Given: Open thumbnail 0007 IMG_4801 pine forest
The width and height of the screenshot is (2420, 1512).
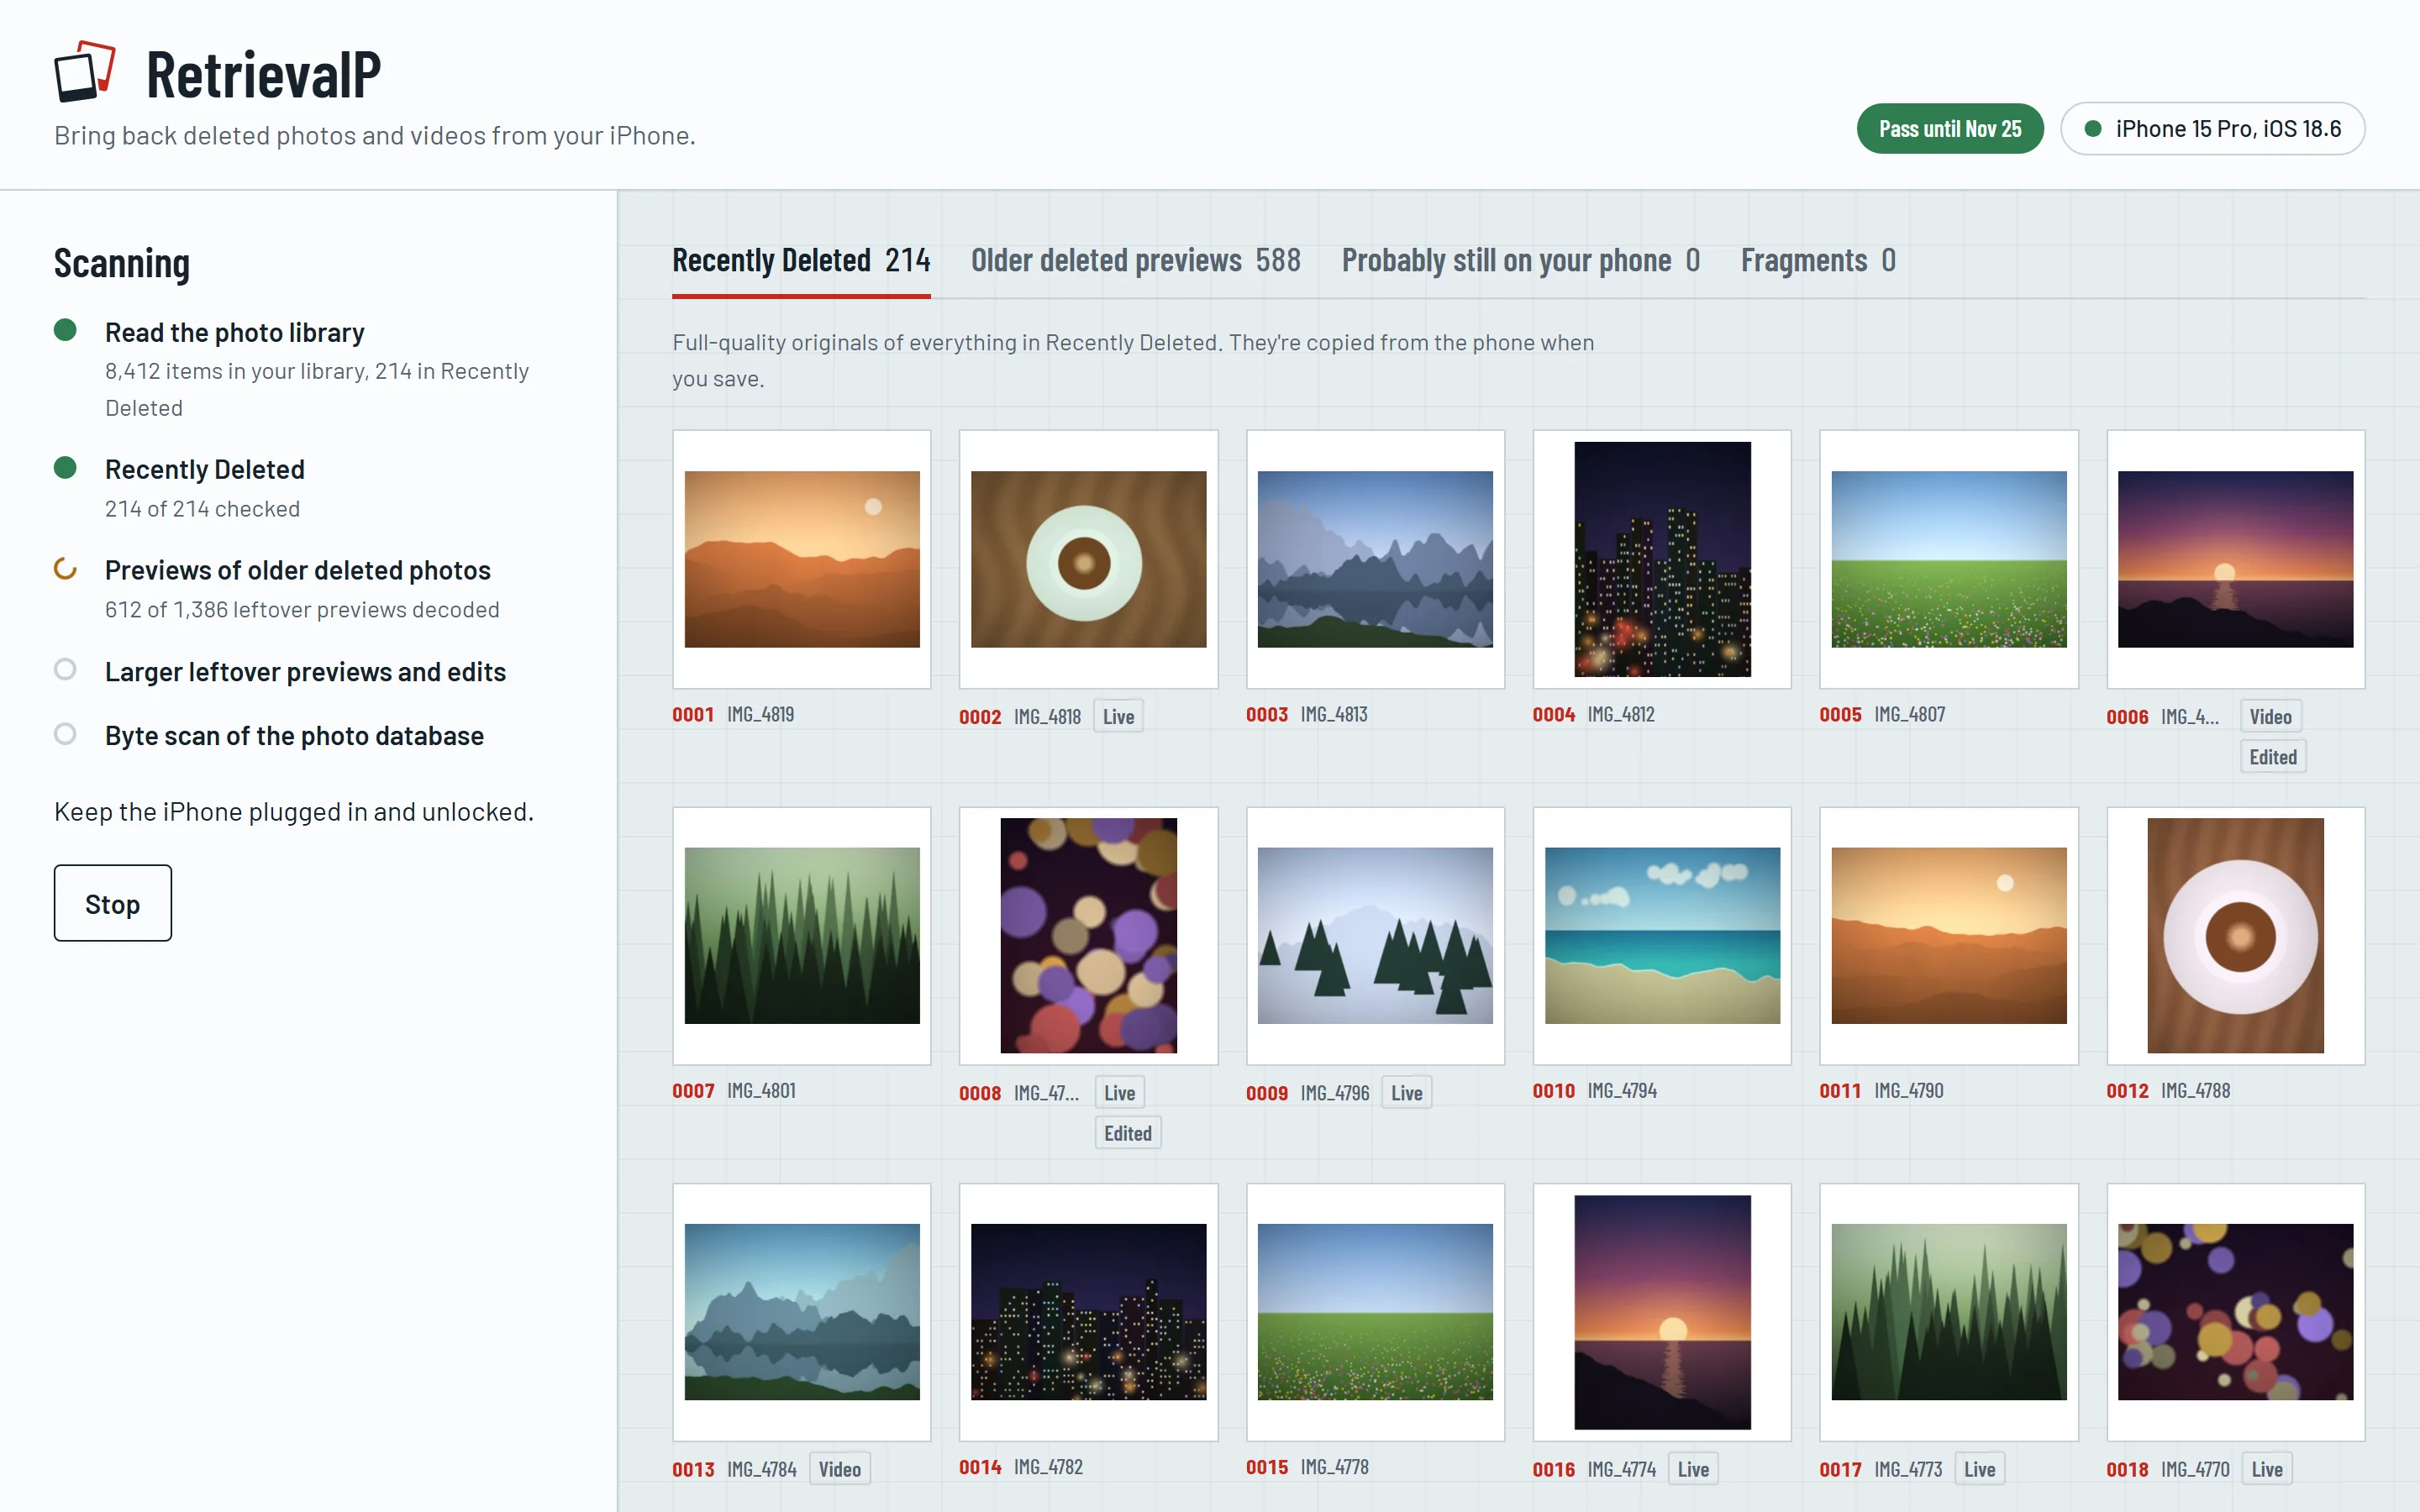Looking at the screenshot, I should pos(802,936).
